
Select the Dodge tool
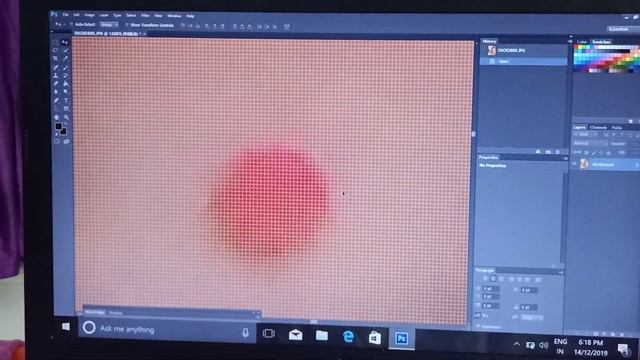coord(65,91)
